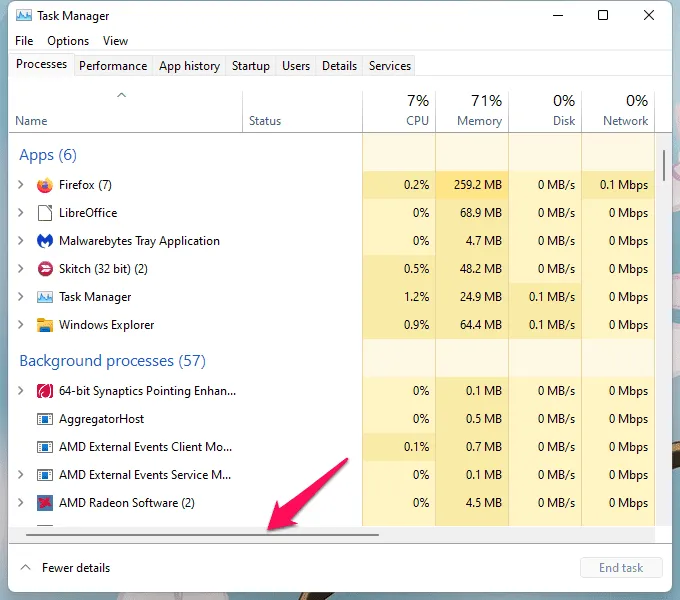Expand the Malwarebytes Tray Application row

[x=20, y=241]
